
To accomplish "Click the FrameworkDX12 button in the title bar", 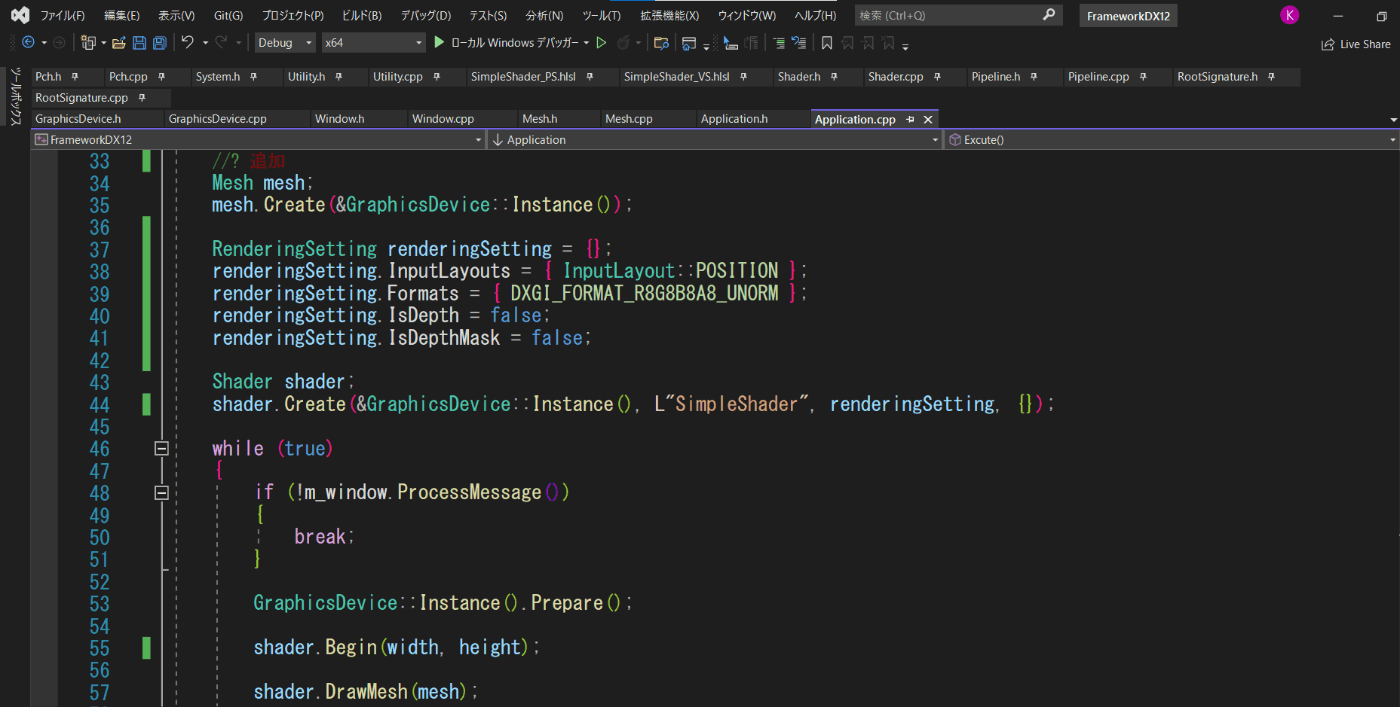I will point(1128,15).
